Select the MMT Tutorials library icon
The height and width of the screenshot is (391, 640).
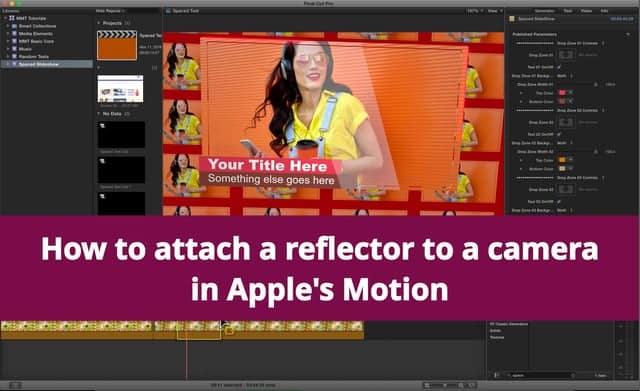(x=12, y=18)
